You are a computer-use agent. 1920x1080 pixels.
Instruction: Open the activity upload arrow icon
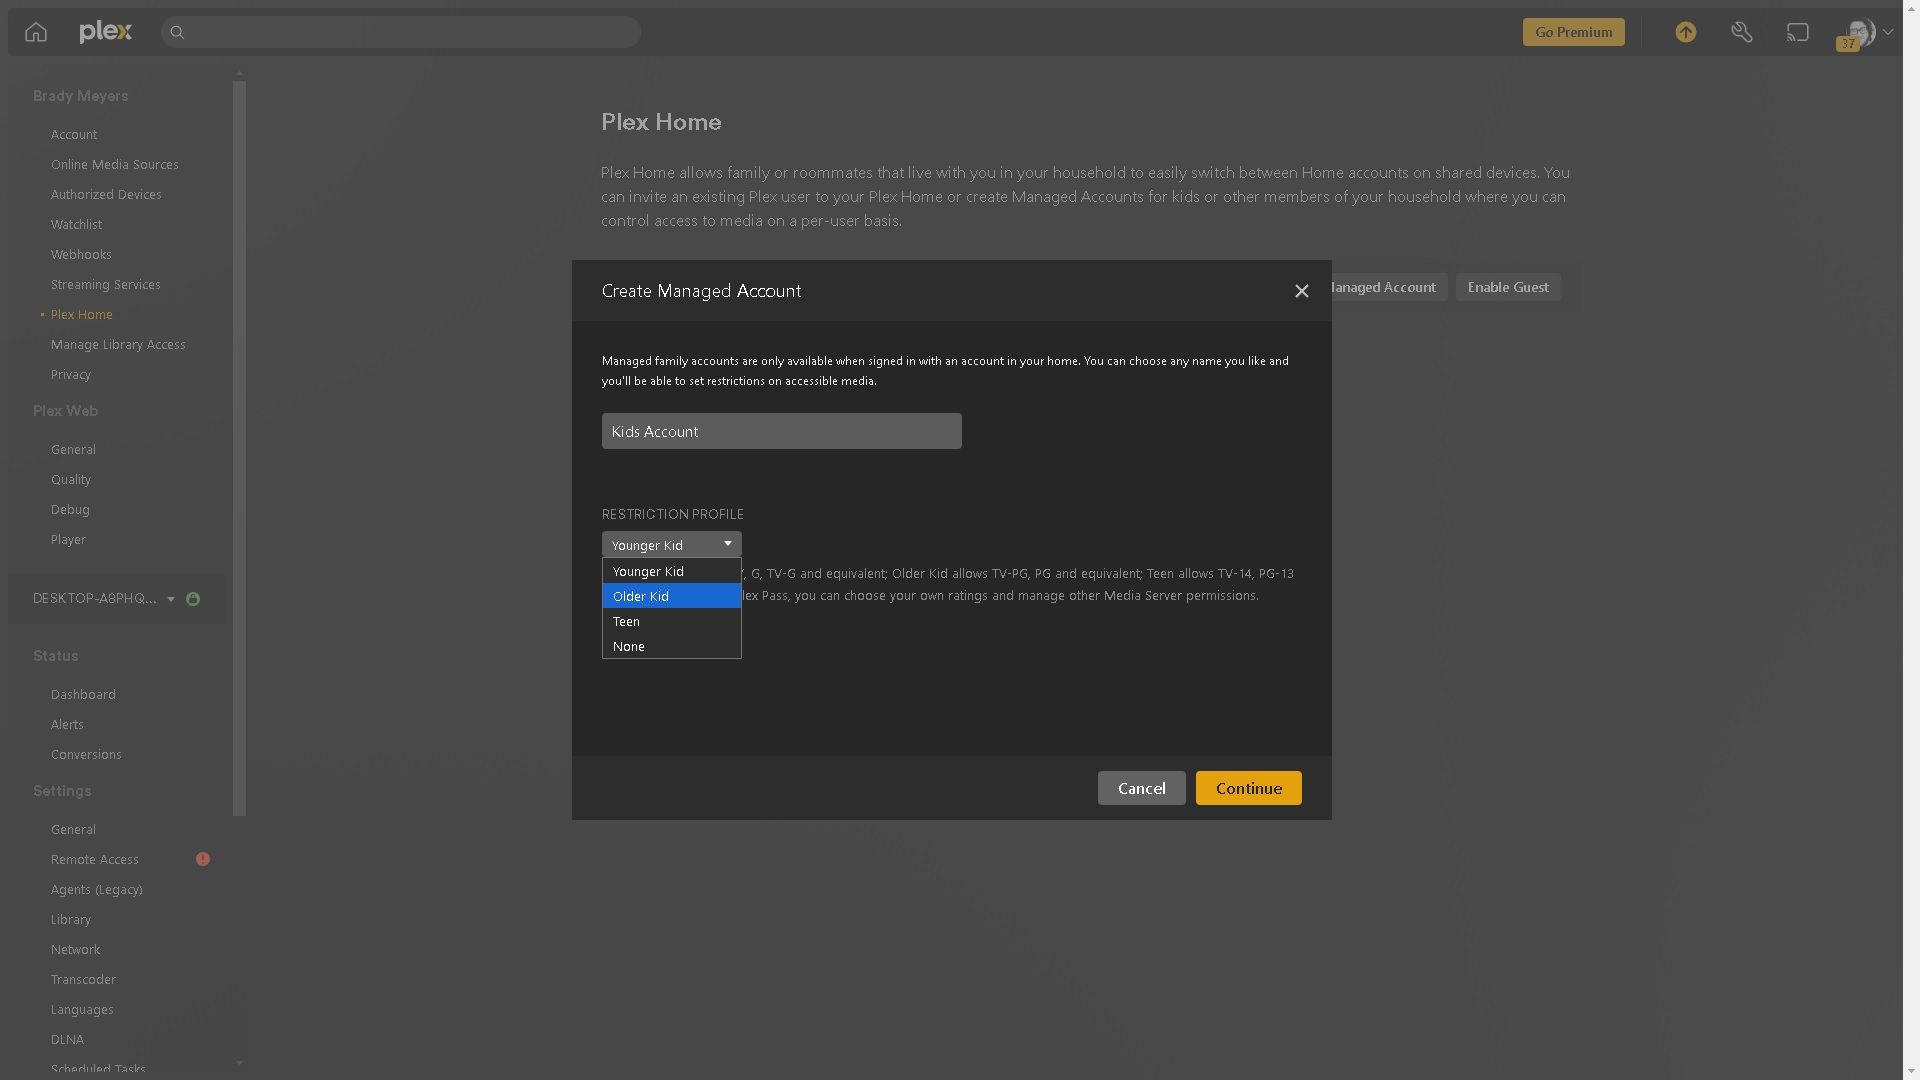pyautogui.click(x=1685, y=32)
